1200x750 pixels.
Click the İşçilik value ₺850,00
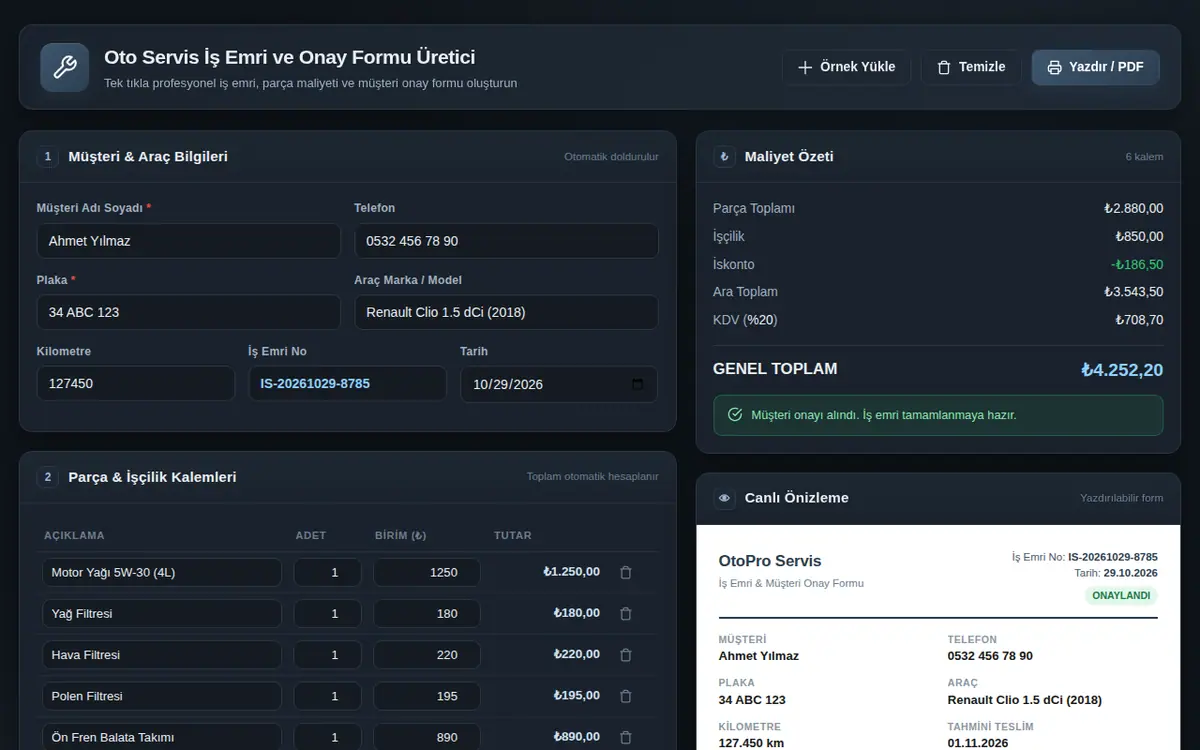pyautogui.click(x=1139, y=237)
